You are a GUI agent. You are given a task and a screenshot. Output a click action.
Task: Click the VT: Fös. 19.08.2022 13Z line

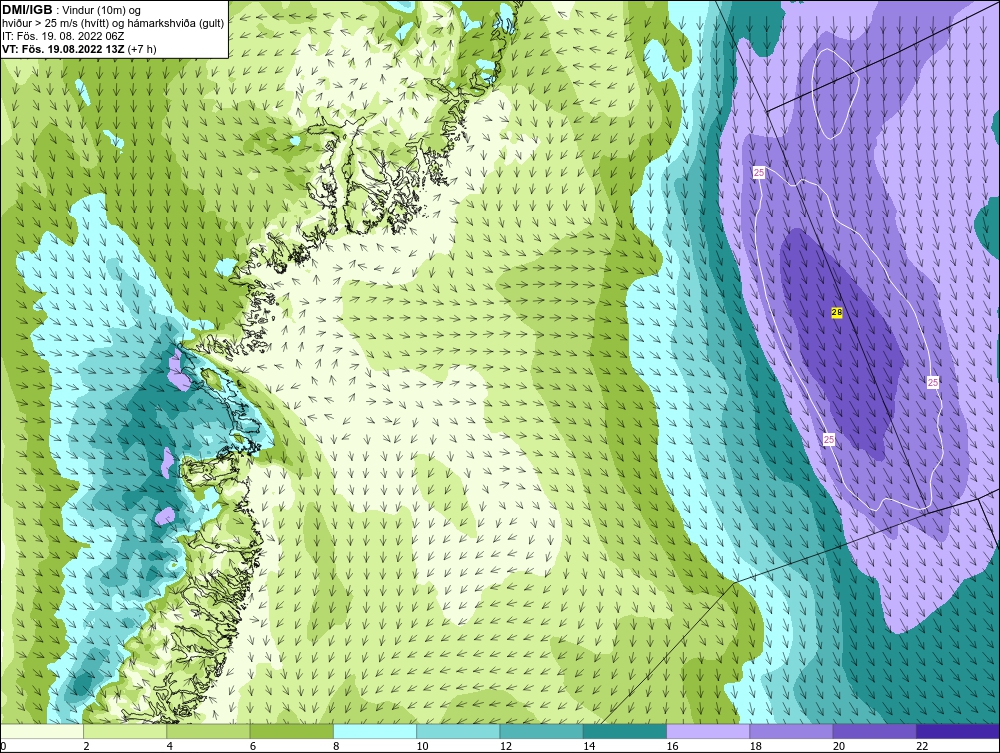click(79, 48)
